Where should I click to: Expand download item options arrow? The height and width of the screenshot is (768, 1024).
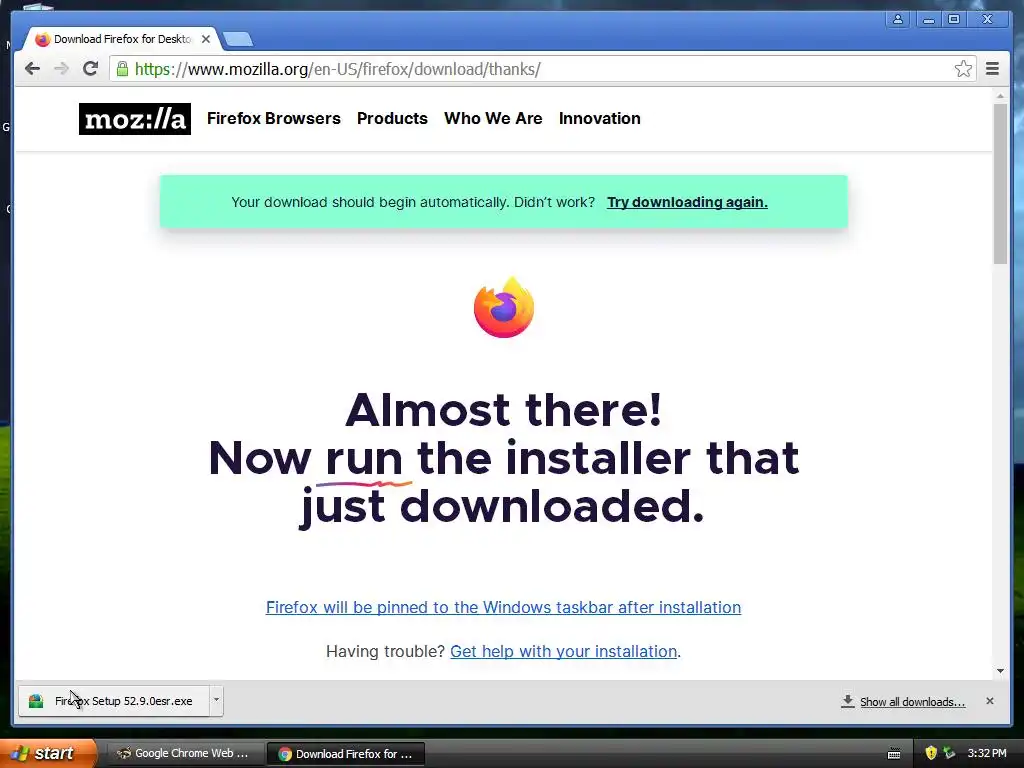[x=216, y=700]
